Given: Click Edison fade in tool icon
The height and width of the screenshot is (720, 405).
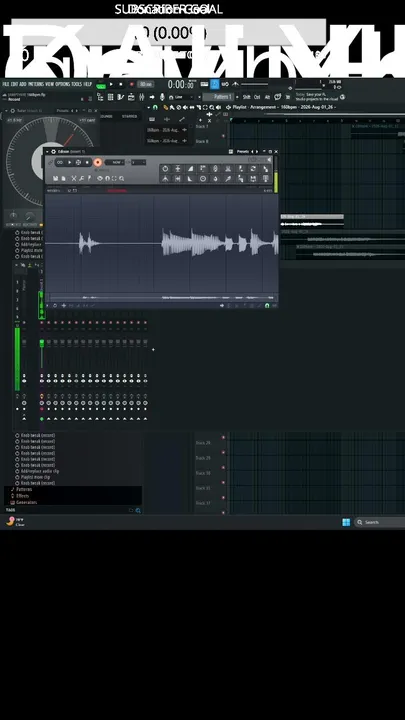Looking at the screenshot, I should coord(190,169).
